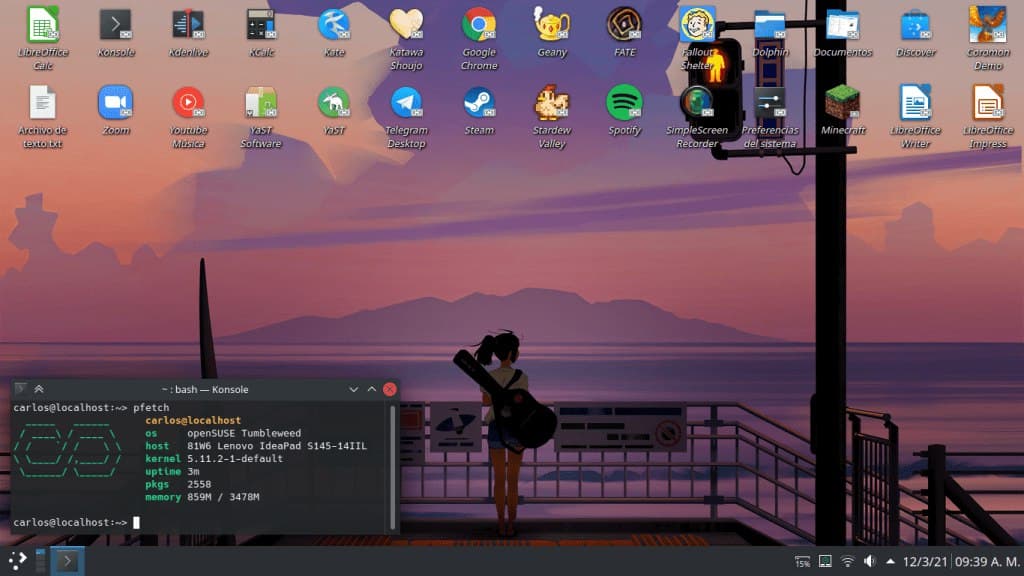This screenshot has height=576, width=1024.
Task: Click the volume speaker tray icon
Action: pyautogui.click(x=869, y=561)
